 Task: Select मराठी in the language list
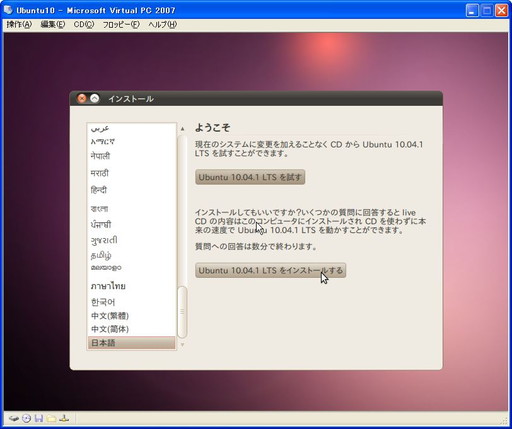(x=131, y=173)
